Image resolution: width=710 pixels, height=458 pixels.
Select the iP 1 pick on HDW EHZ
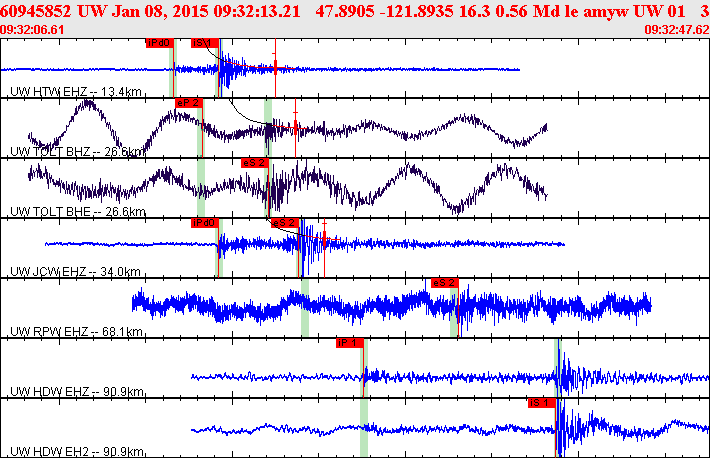(x=348, y=343)
